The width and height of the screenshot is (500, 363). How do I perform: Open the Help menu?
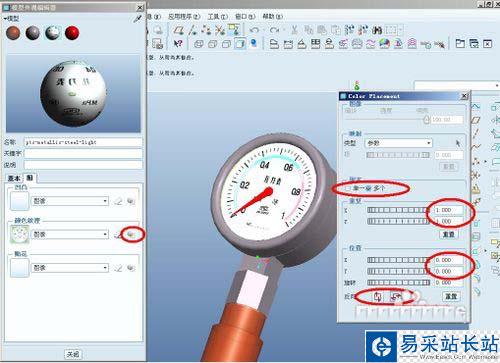pos(273,16)
